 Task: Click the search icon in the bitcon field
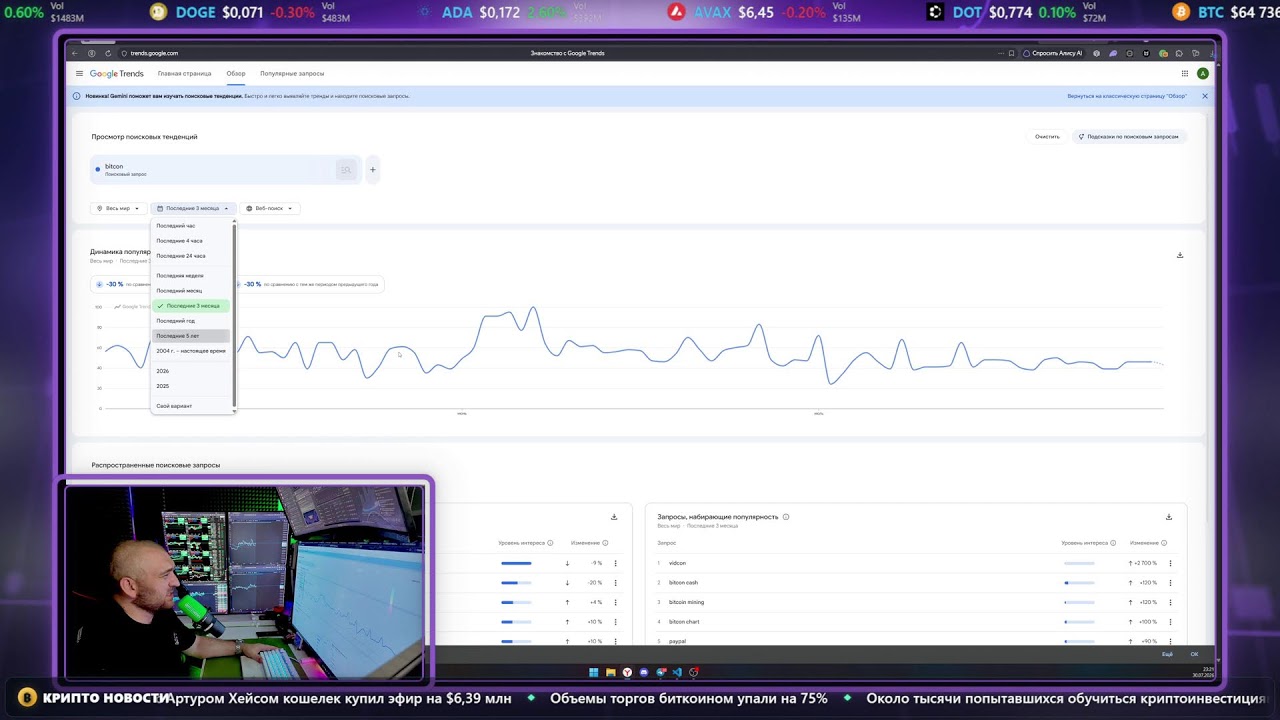(346, 170)
